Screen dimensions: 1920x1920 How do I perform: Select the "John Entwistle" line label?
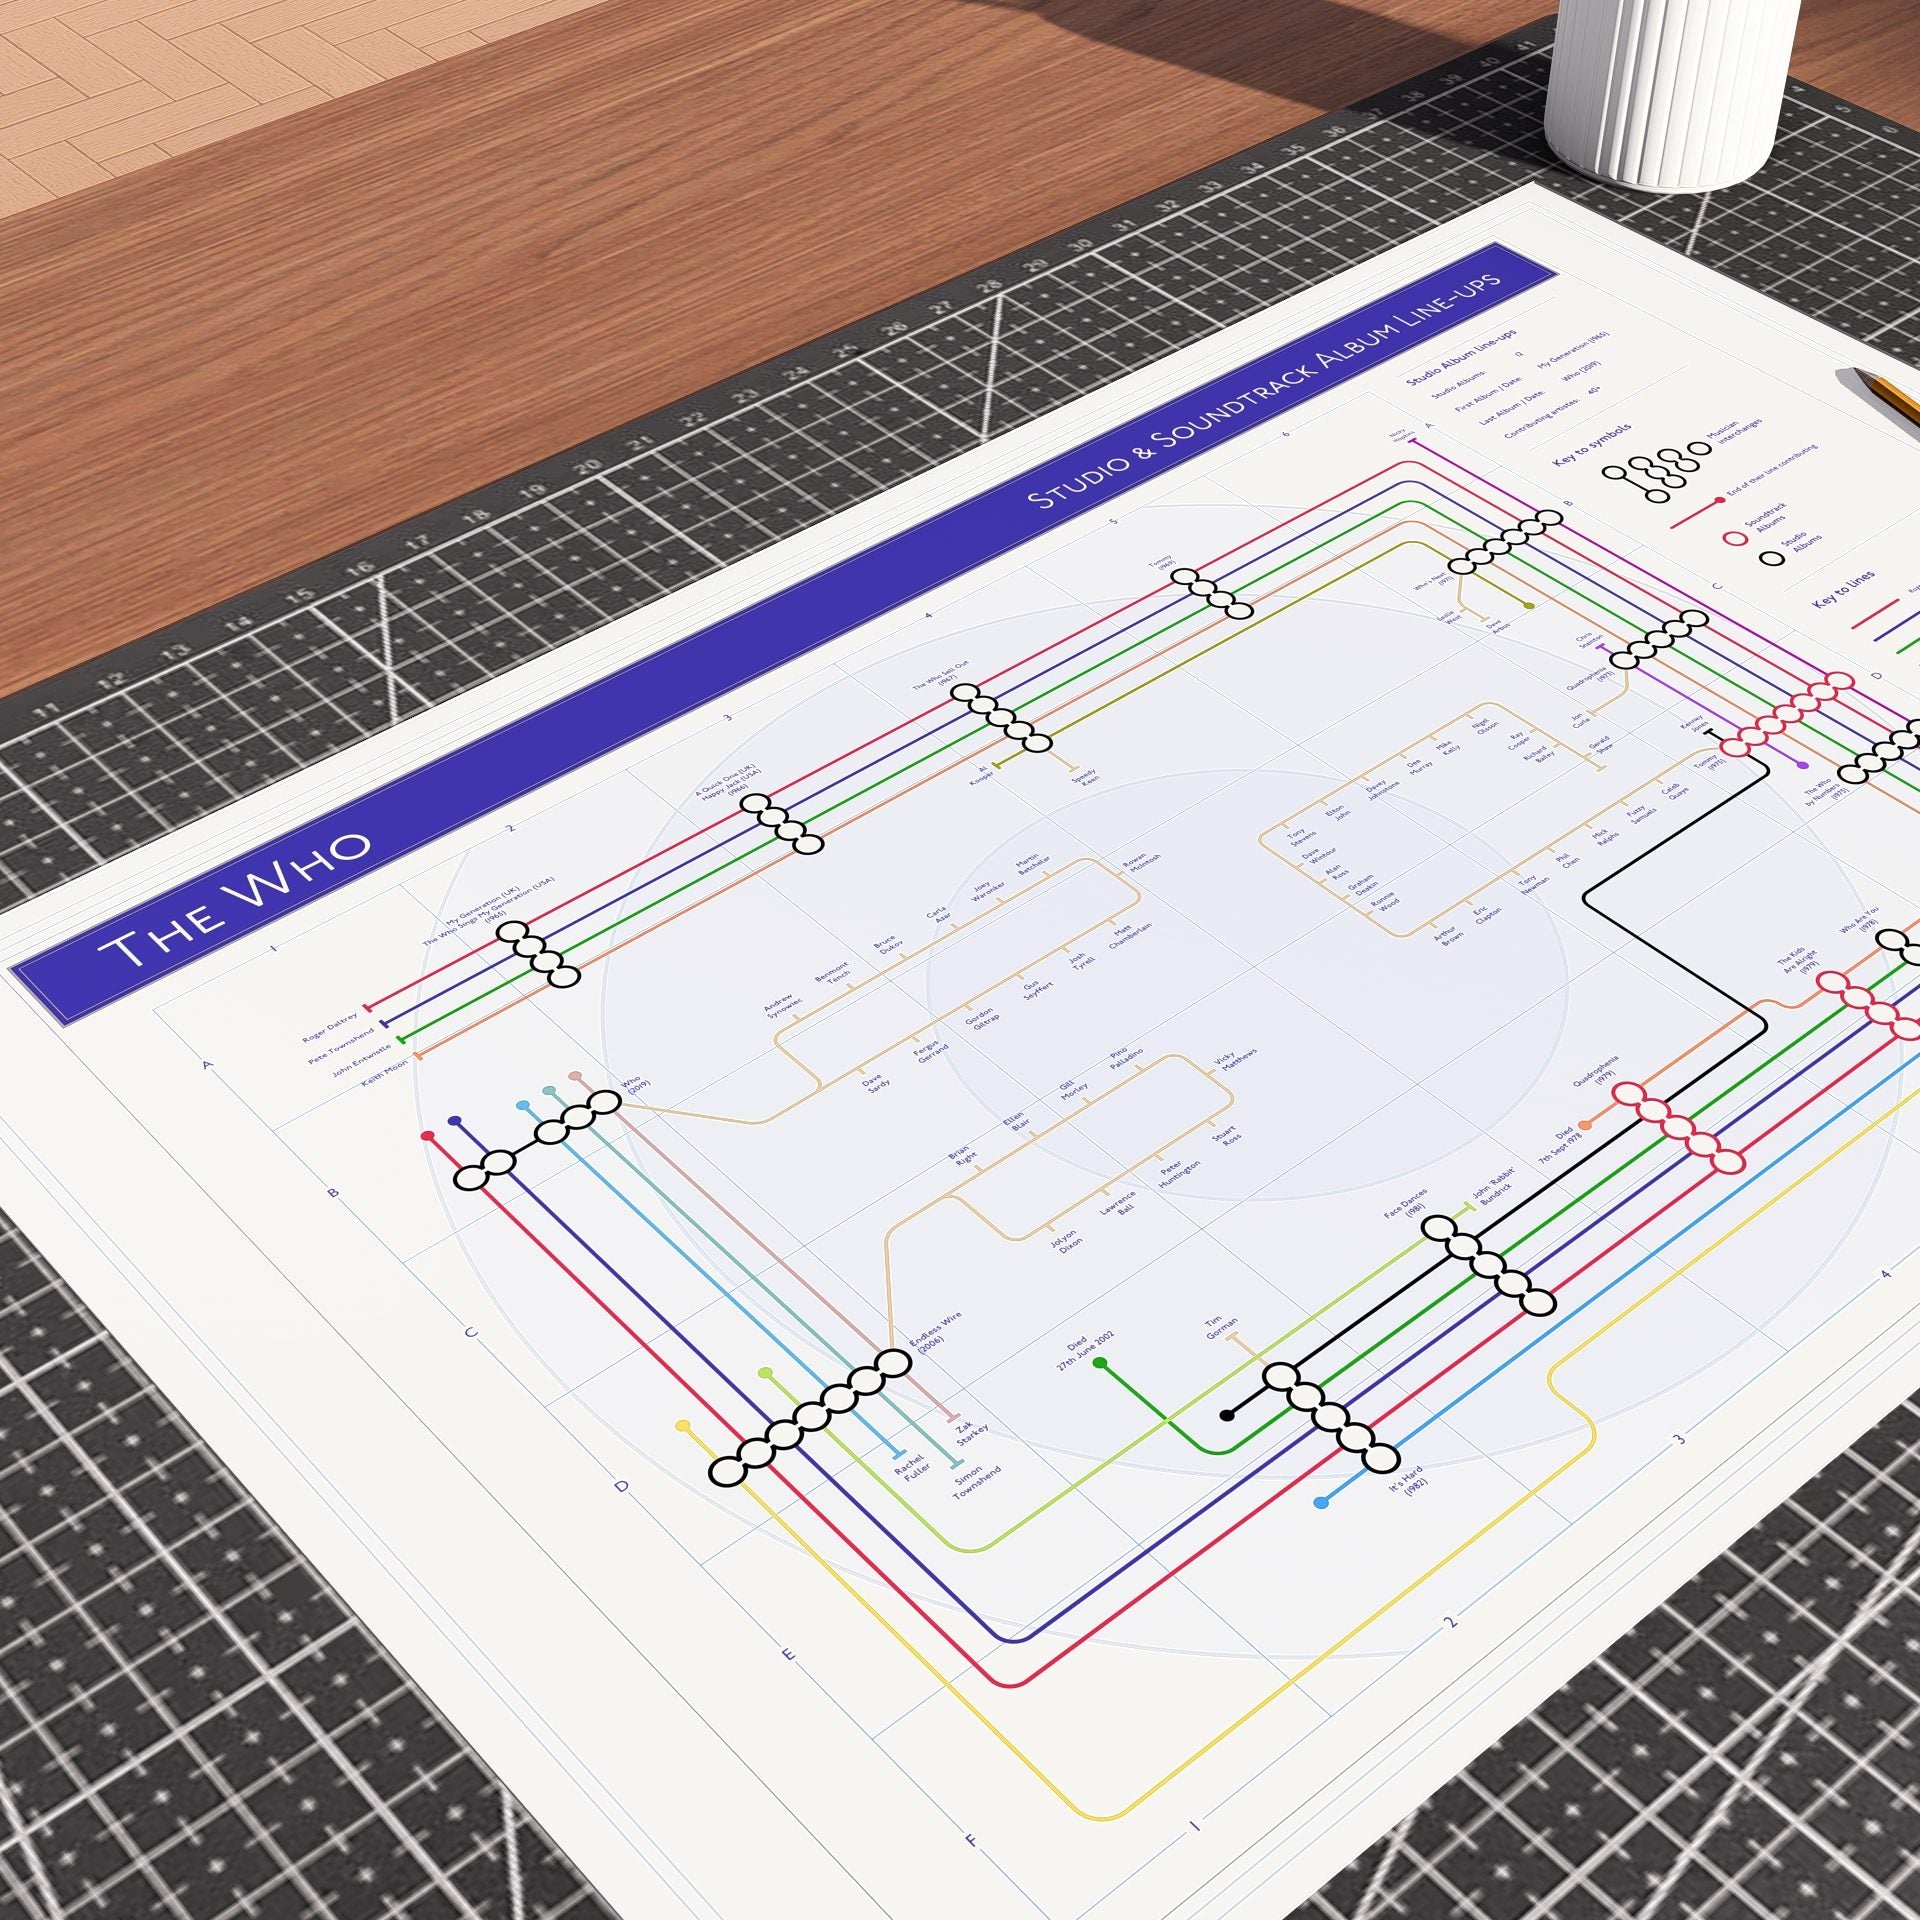(364, 1060)
